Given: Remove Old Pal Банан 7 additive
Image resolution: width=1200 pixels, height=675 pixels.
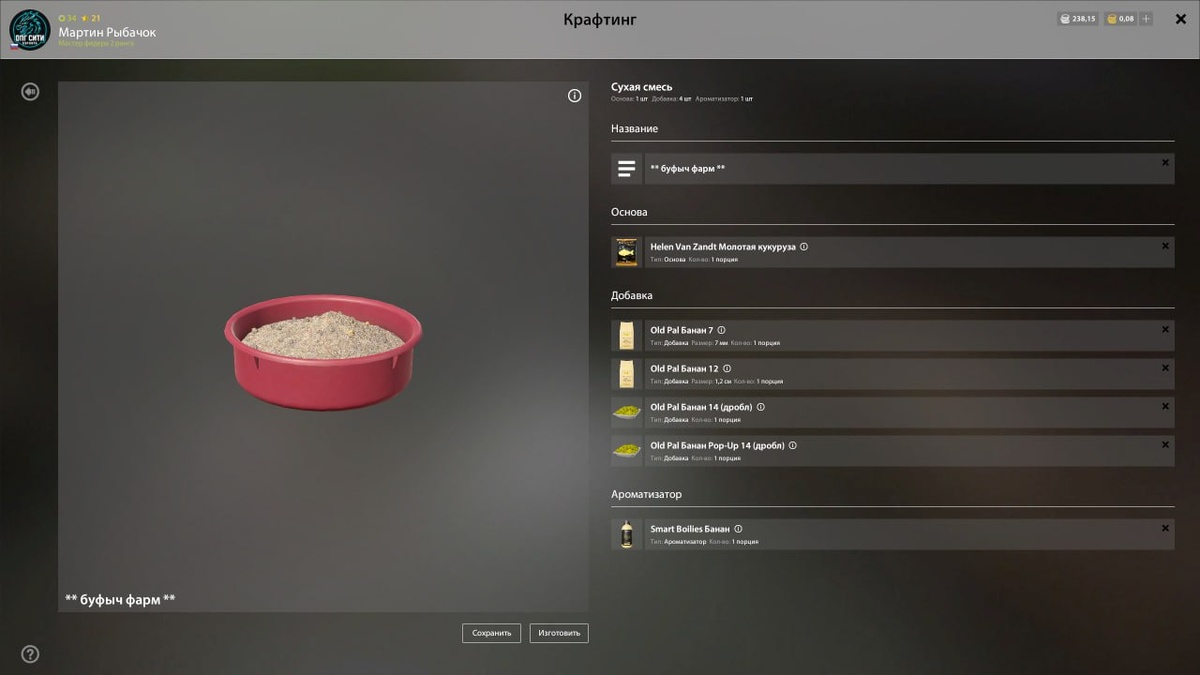Looking at the screenshot, I should point(1165,329).
